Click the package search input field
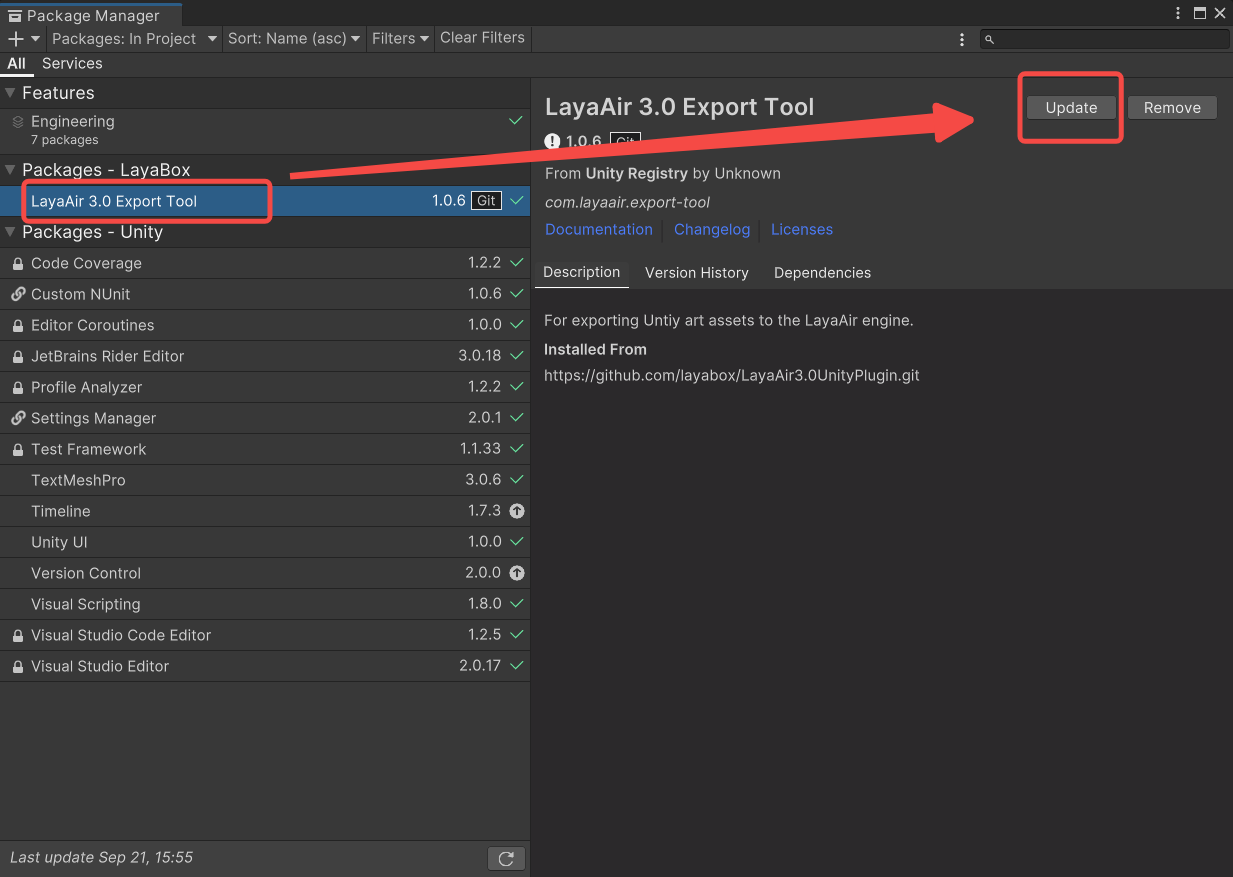Screen dimensions: 1233x877 click(1110, 39)
